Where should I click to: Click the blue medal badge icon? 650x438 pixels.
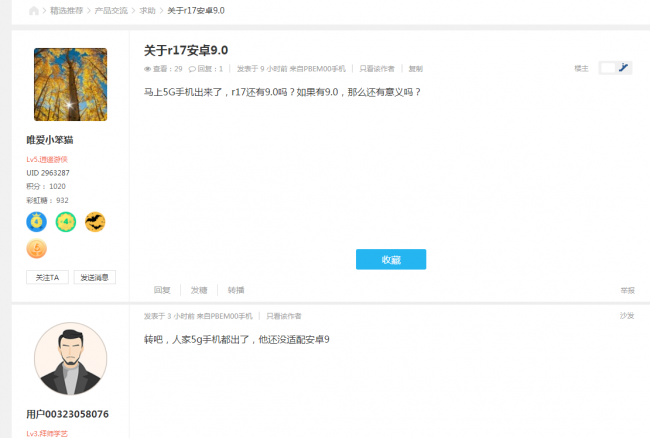click(x=37, y=221)
